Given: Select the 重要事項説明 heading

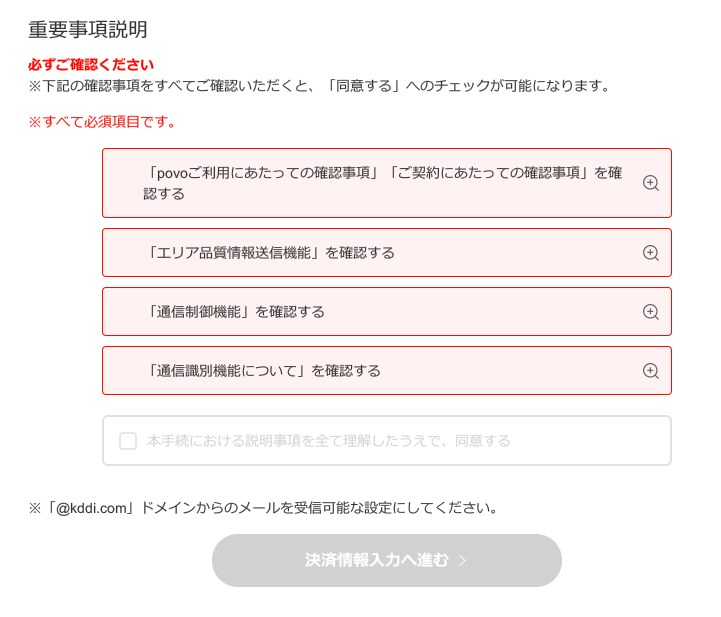Looking at the screenshot, I should coord(88,29).
